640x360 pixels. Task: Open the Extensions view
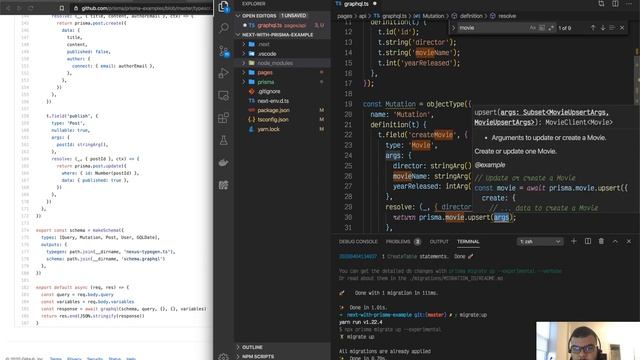224,118
